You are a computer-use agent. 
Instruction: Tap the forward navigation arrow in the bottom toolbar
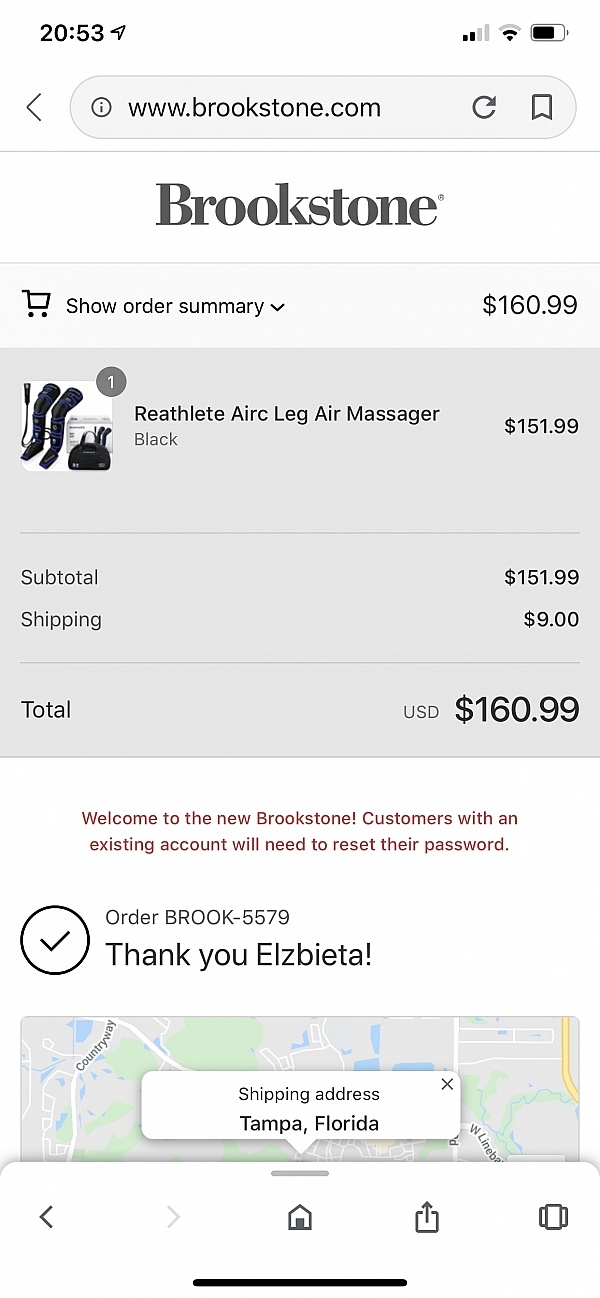pyautogui.click(x=173, y=1218)
